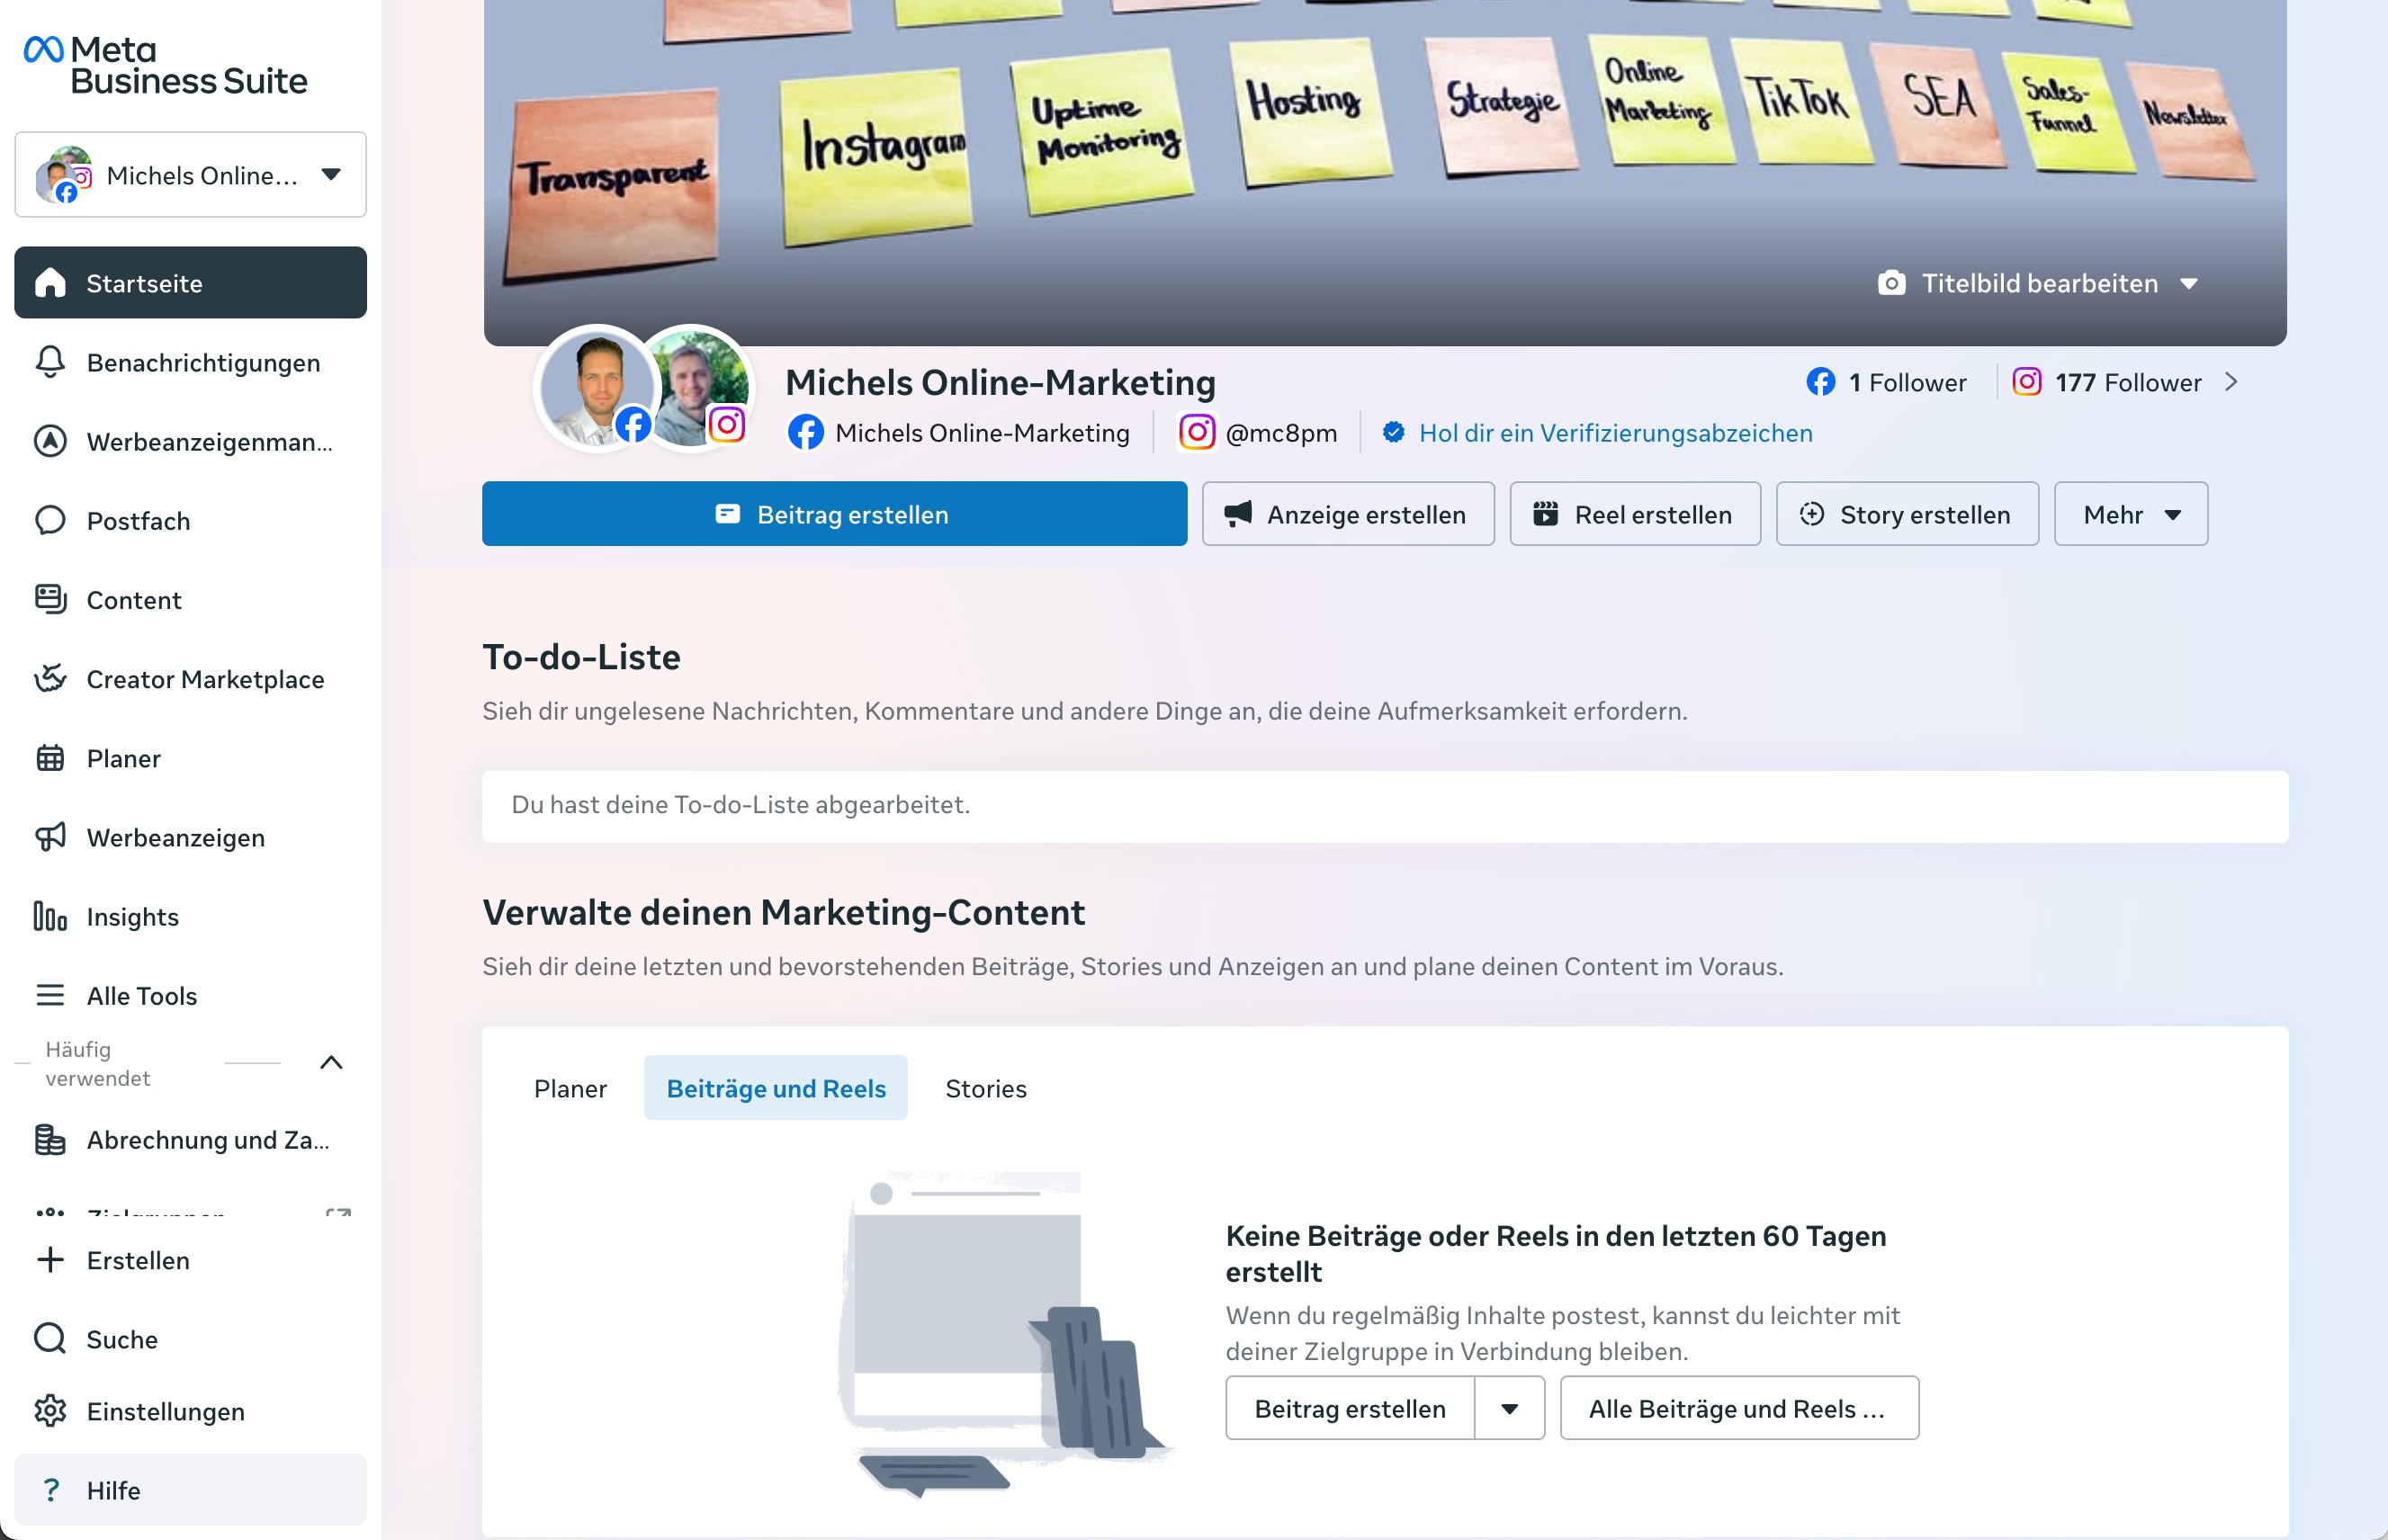Open Einstellungen gear icon
2388x1540 pixels.
(50, 1411)
